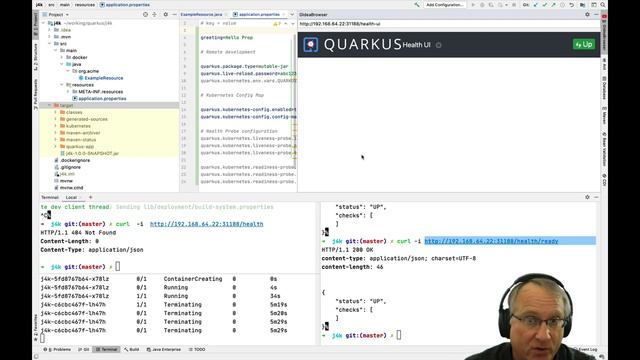Click the Git push arrow icon
The image size is (640, 360).
click(553, 5)
